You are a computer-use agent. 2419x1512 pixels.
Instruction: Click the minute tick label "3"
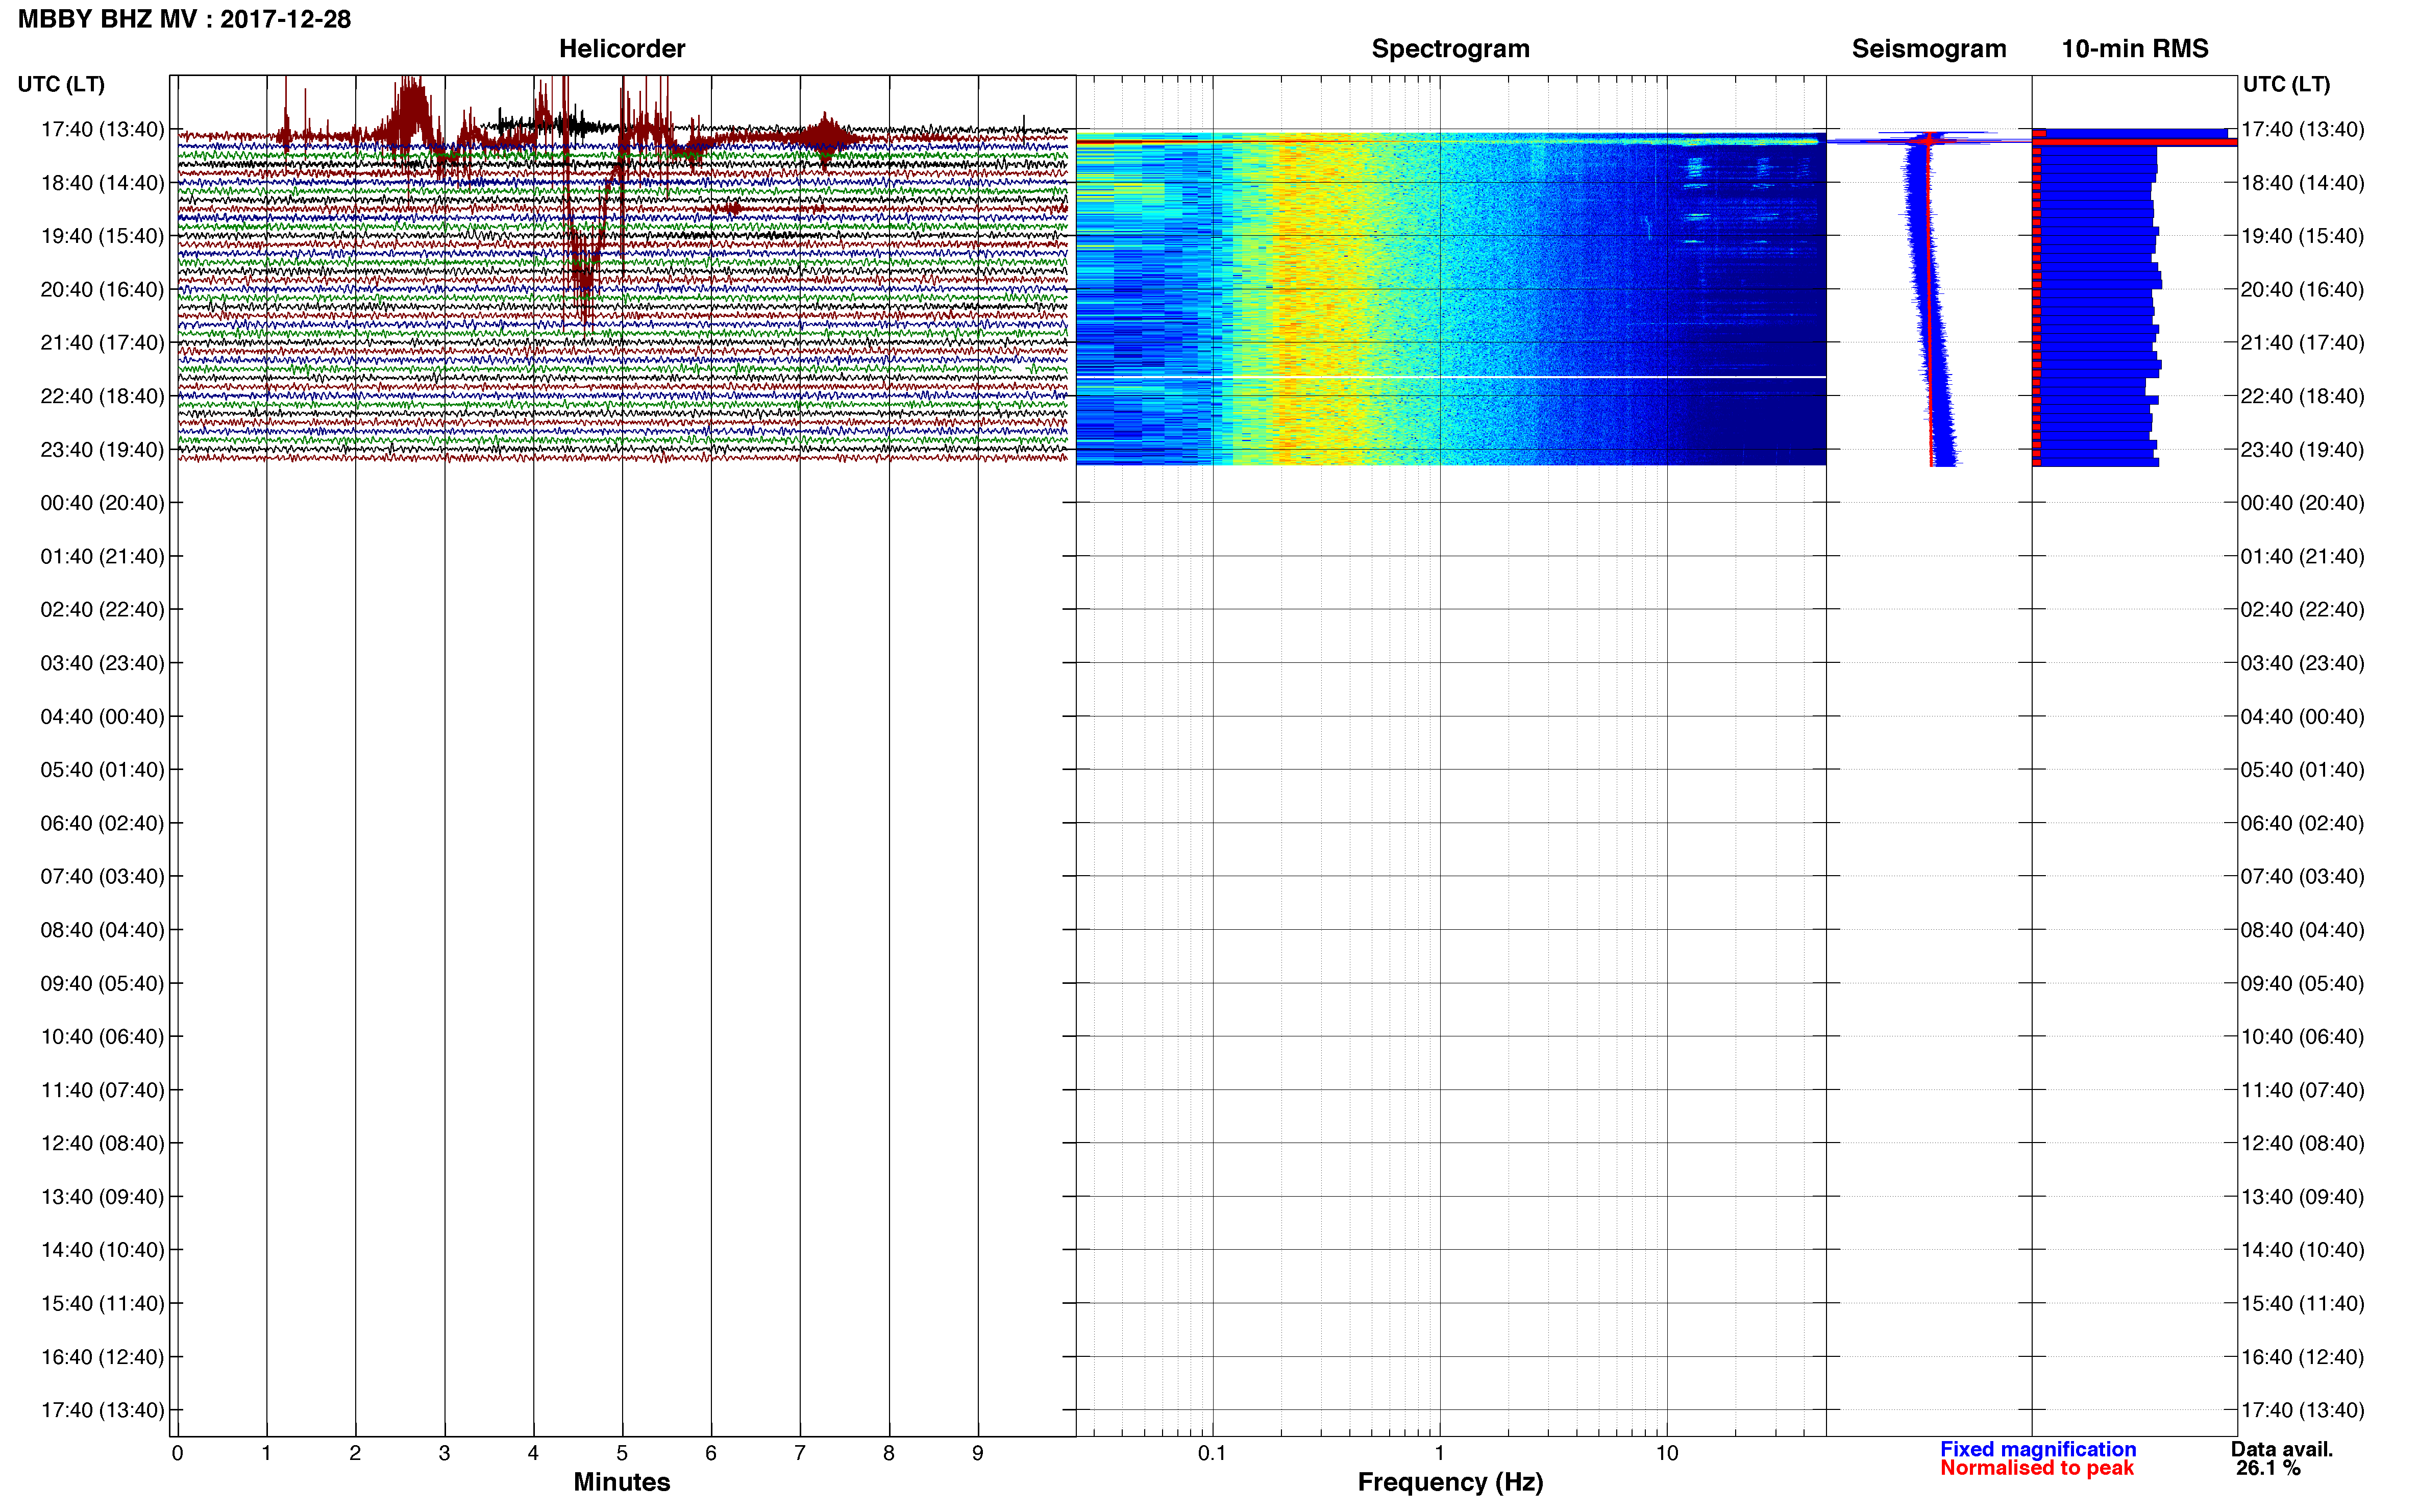444,1453
